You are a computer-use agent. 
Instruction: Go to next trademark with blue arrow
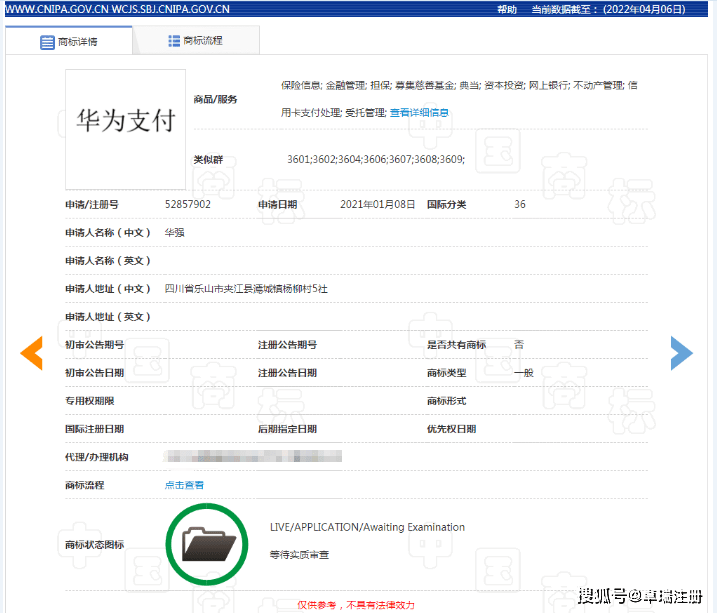coord(681,352)
